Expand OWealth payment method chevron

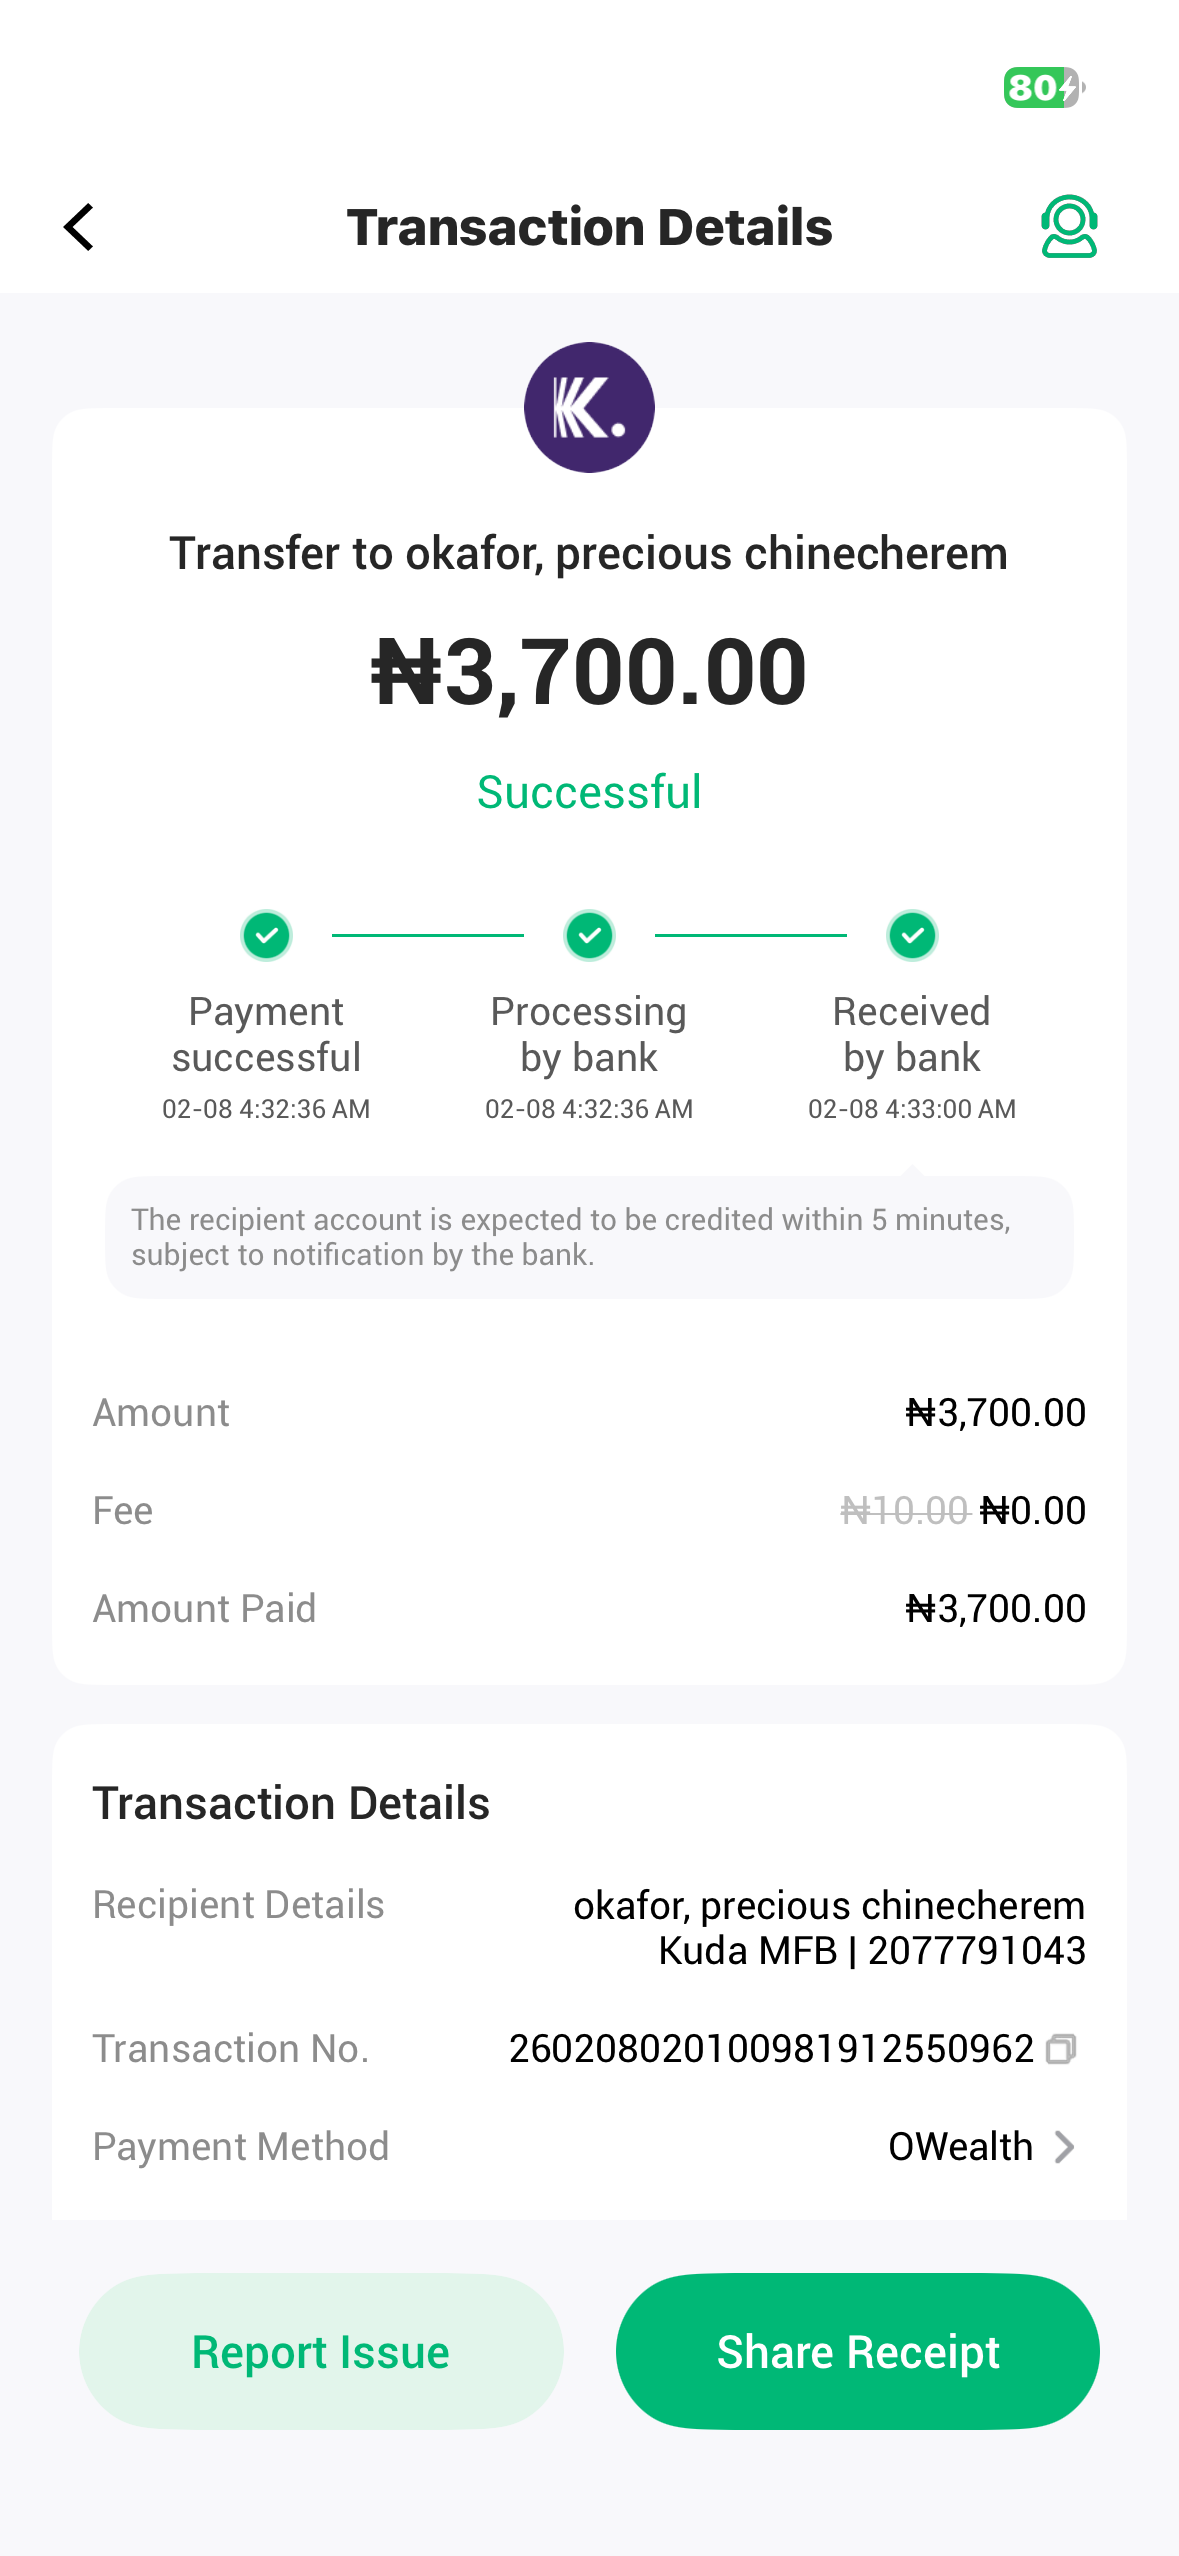point(1065,2147)
